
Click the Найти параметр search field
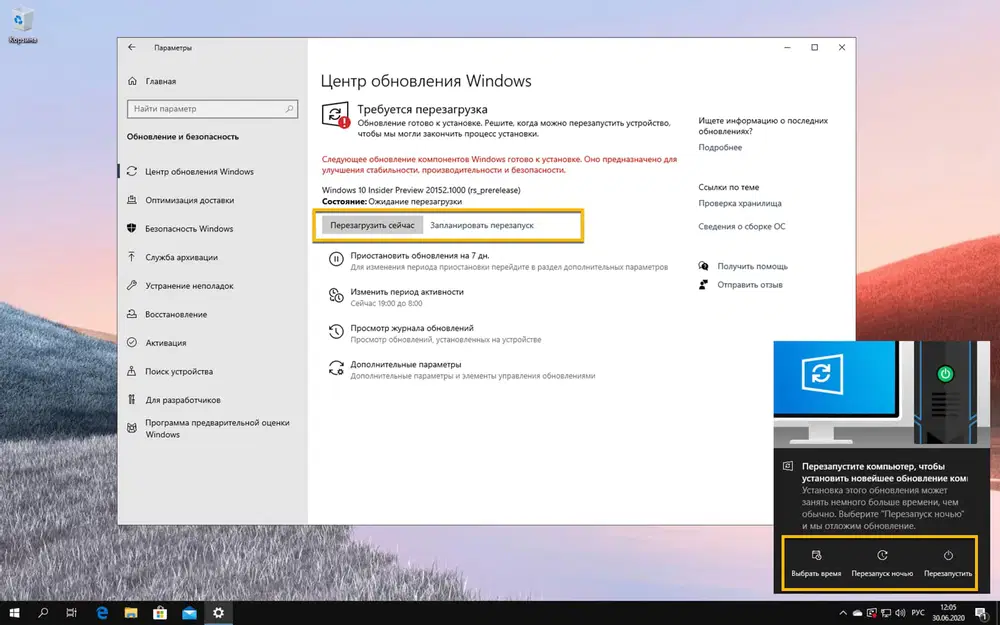[211, 109]
